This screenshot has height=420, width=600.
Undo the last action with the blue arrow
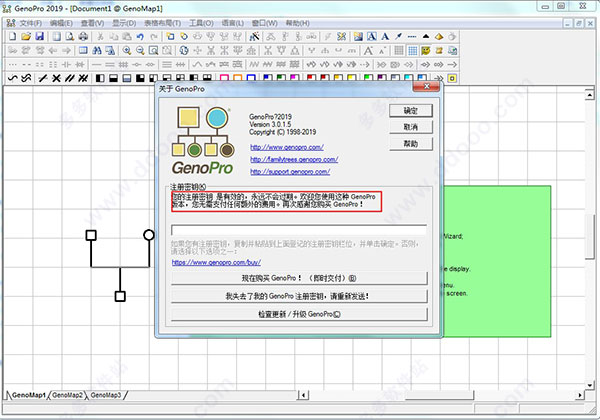pyautogui.click(x=140, y=37)
